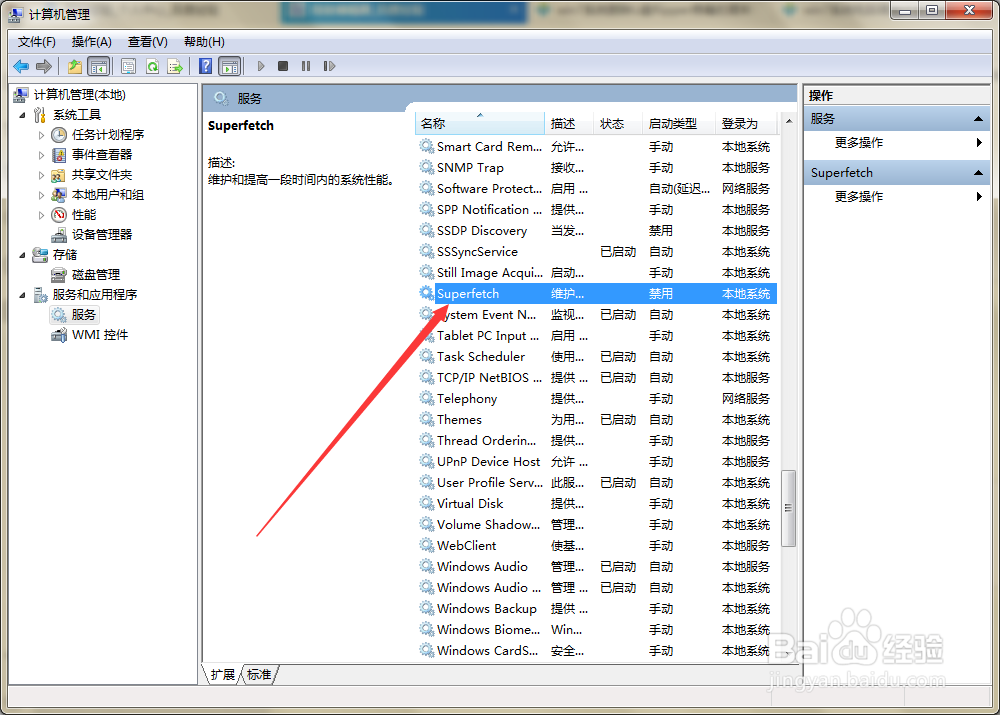Expand the 本地用户和组 tree node
Image resolution: width=1000 pixels, height=715 pixels.
point(41,195)
